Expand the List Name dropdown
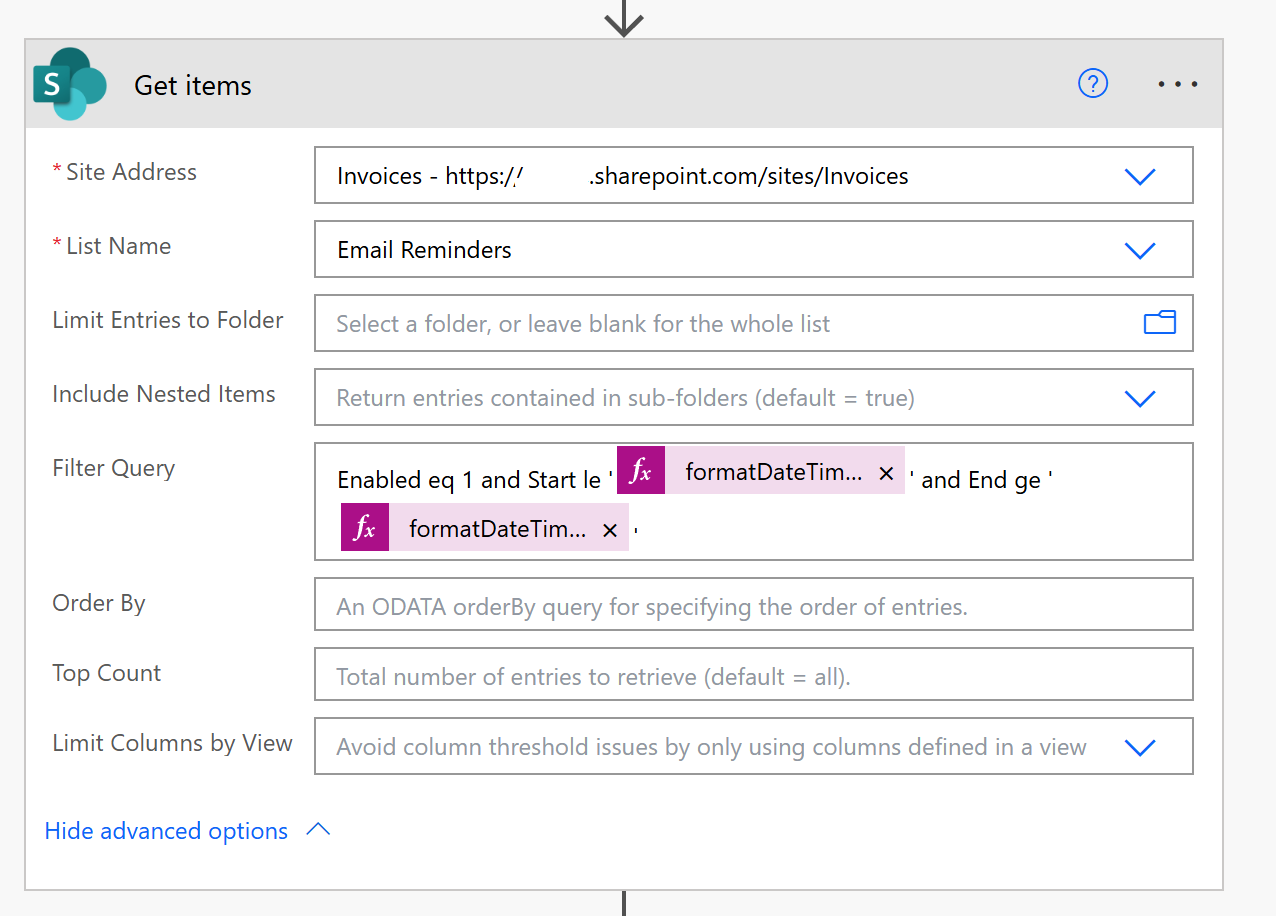This screenshot has width=1276, height=916. click(1139, 250)
